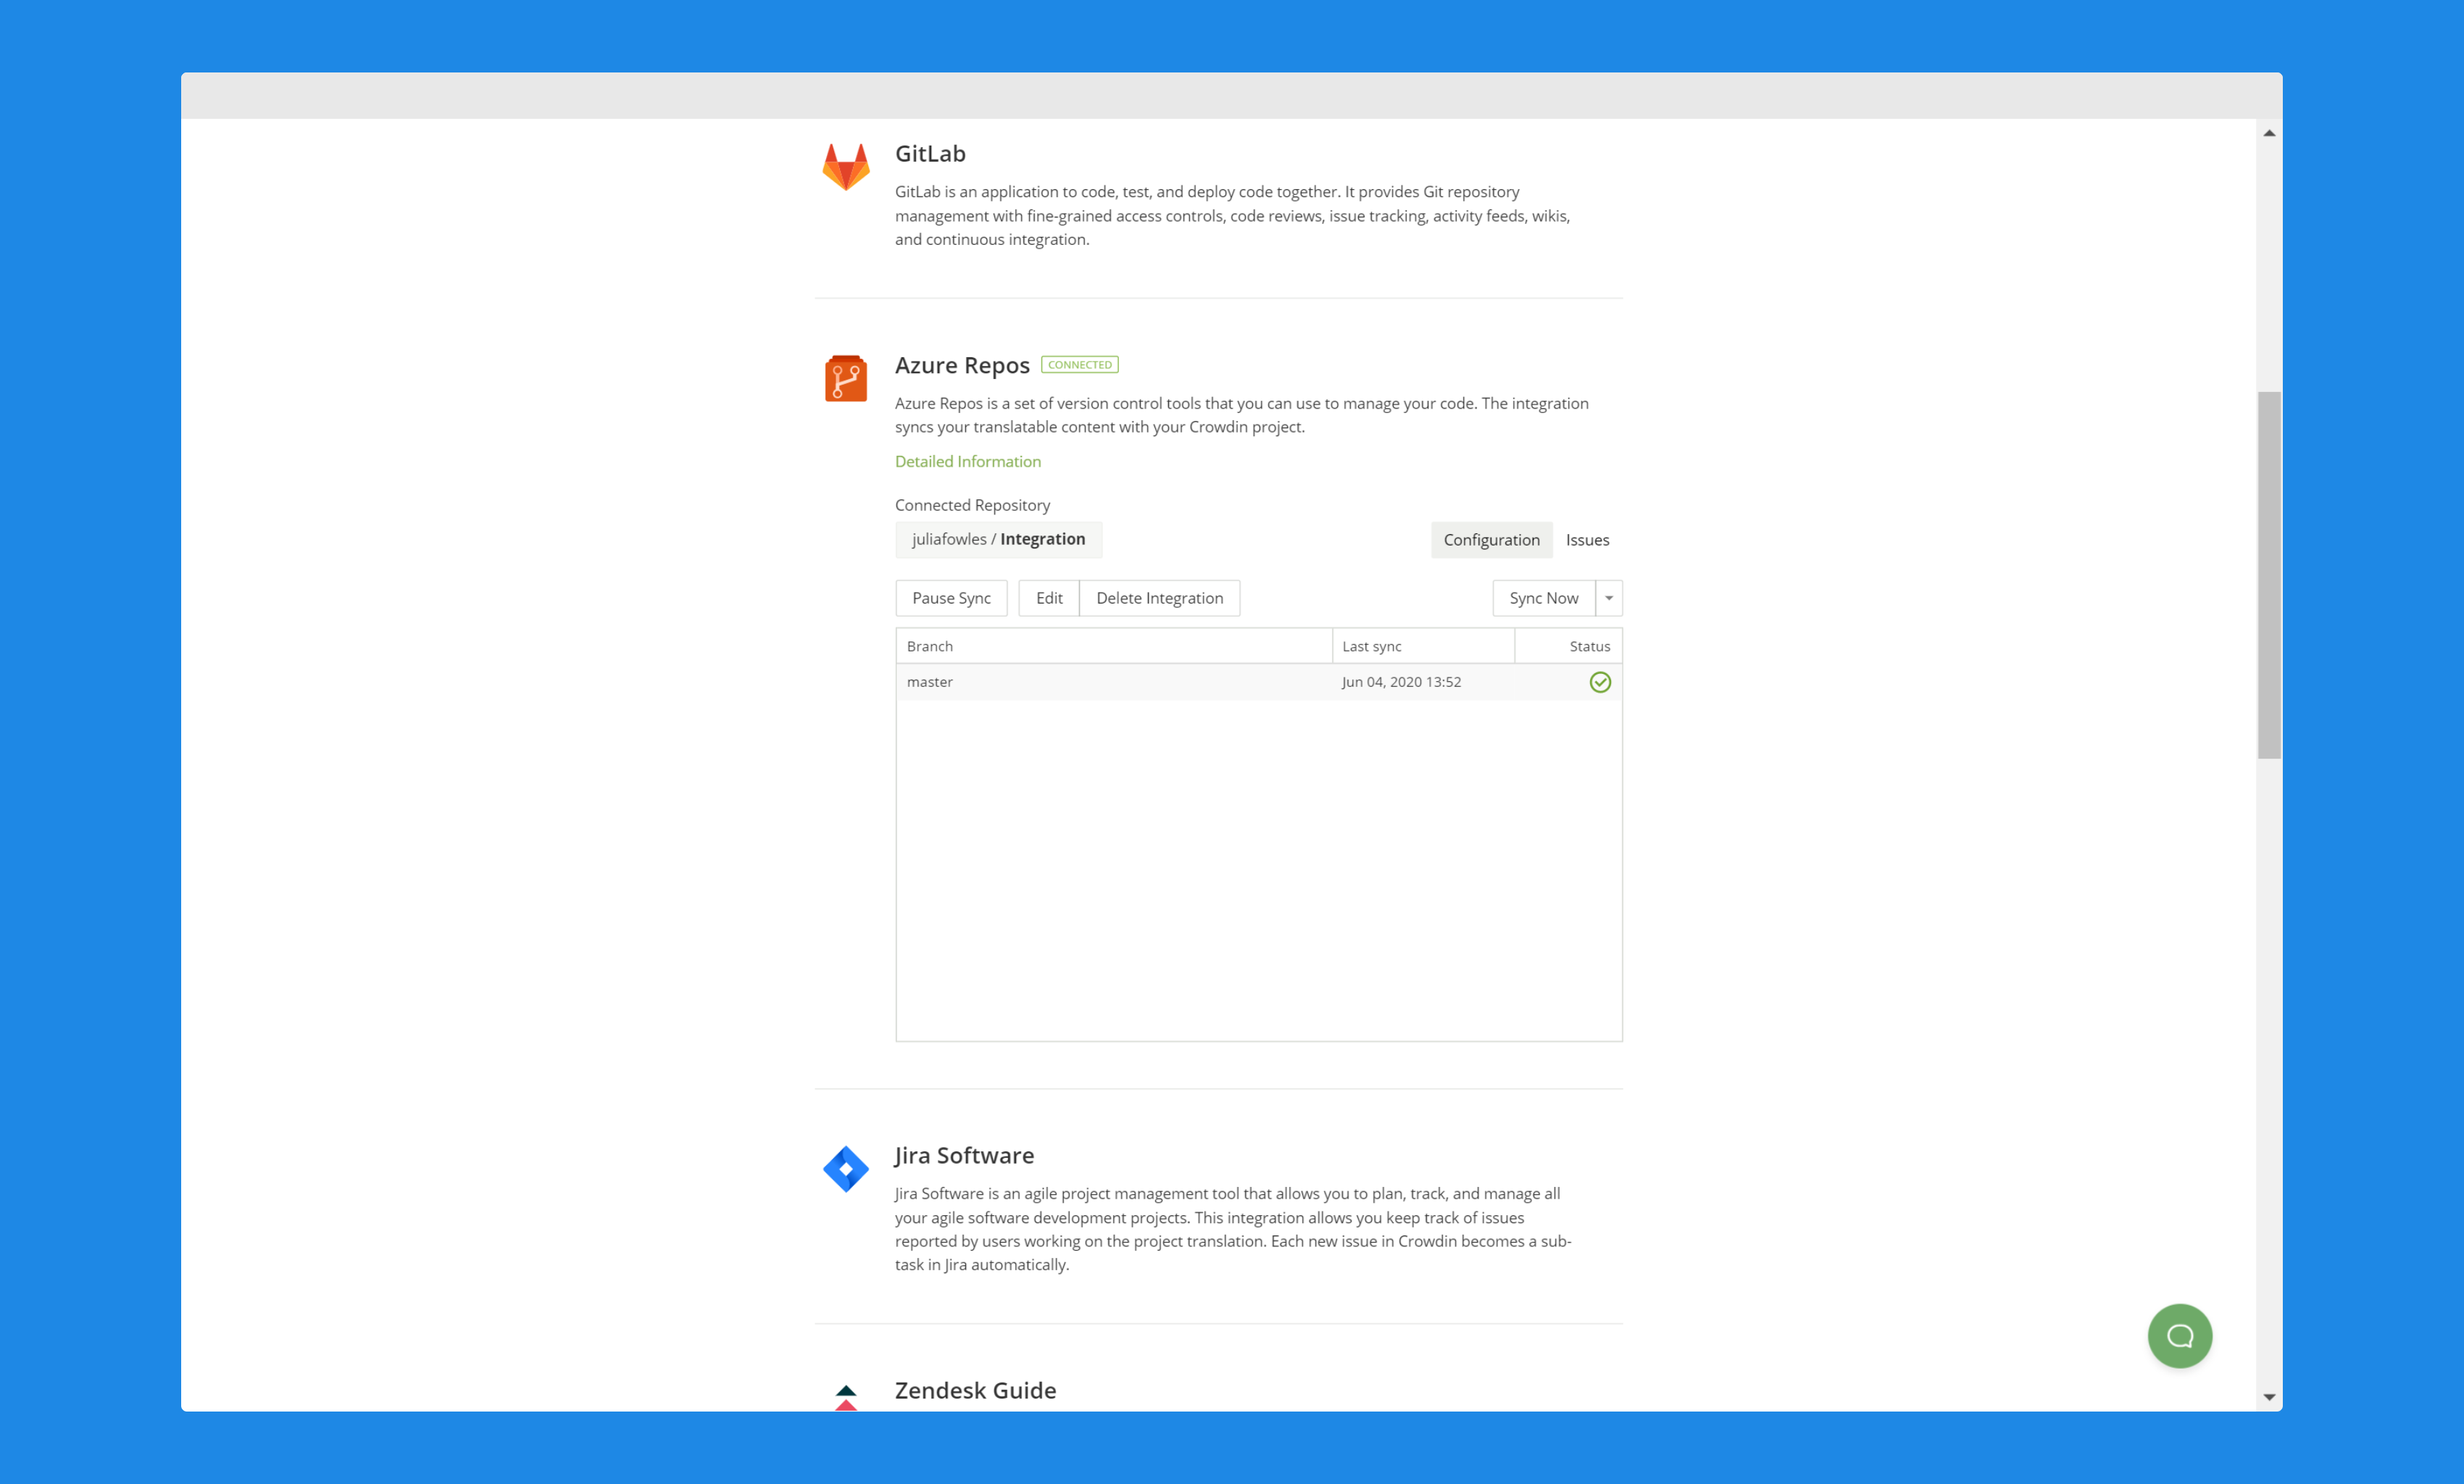Click the Branch column header
2464x1484 pixels.
[1114, 646]
